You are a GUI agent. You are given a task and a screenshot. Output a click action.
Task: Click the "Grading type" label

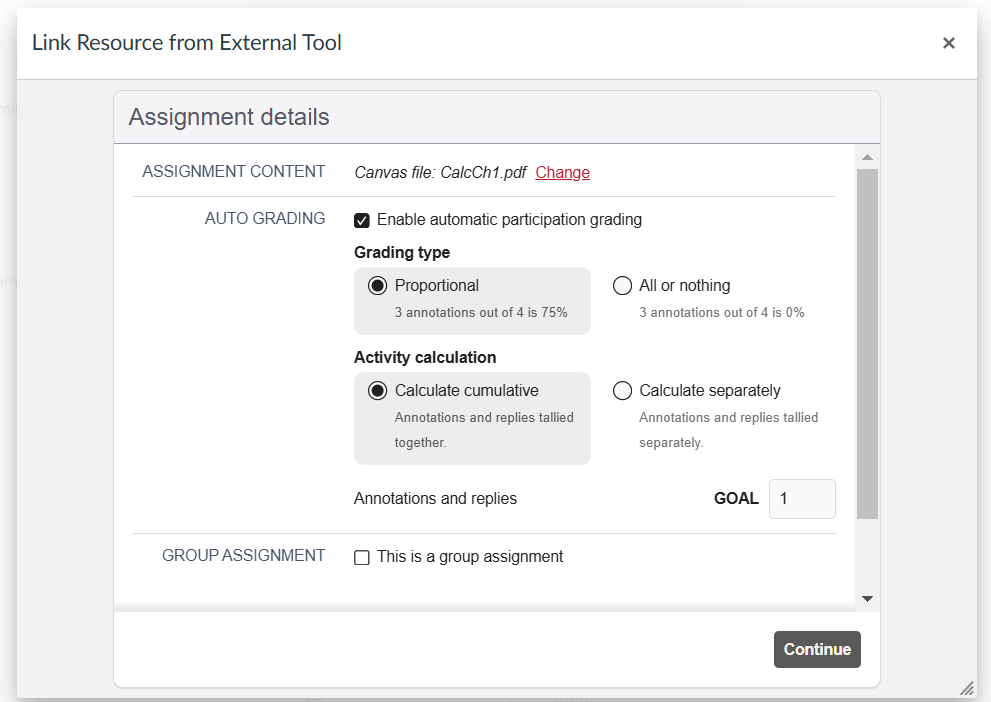[x=402, y=252]
